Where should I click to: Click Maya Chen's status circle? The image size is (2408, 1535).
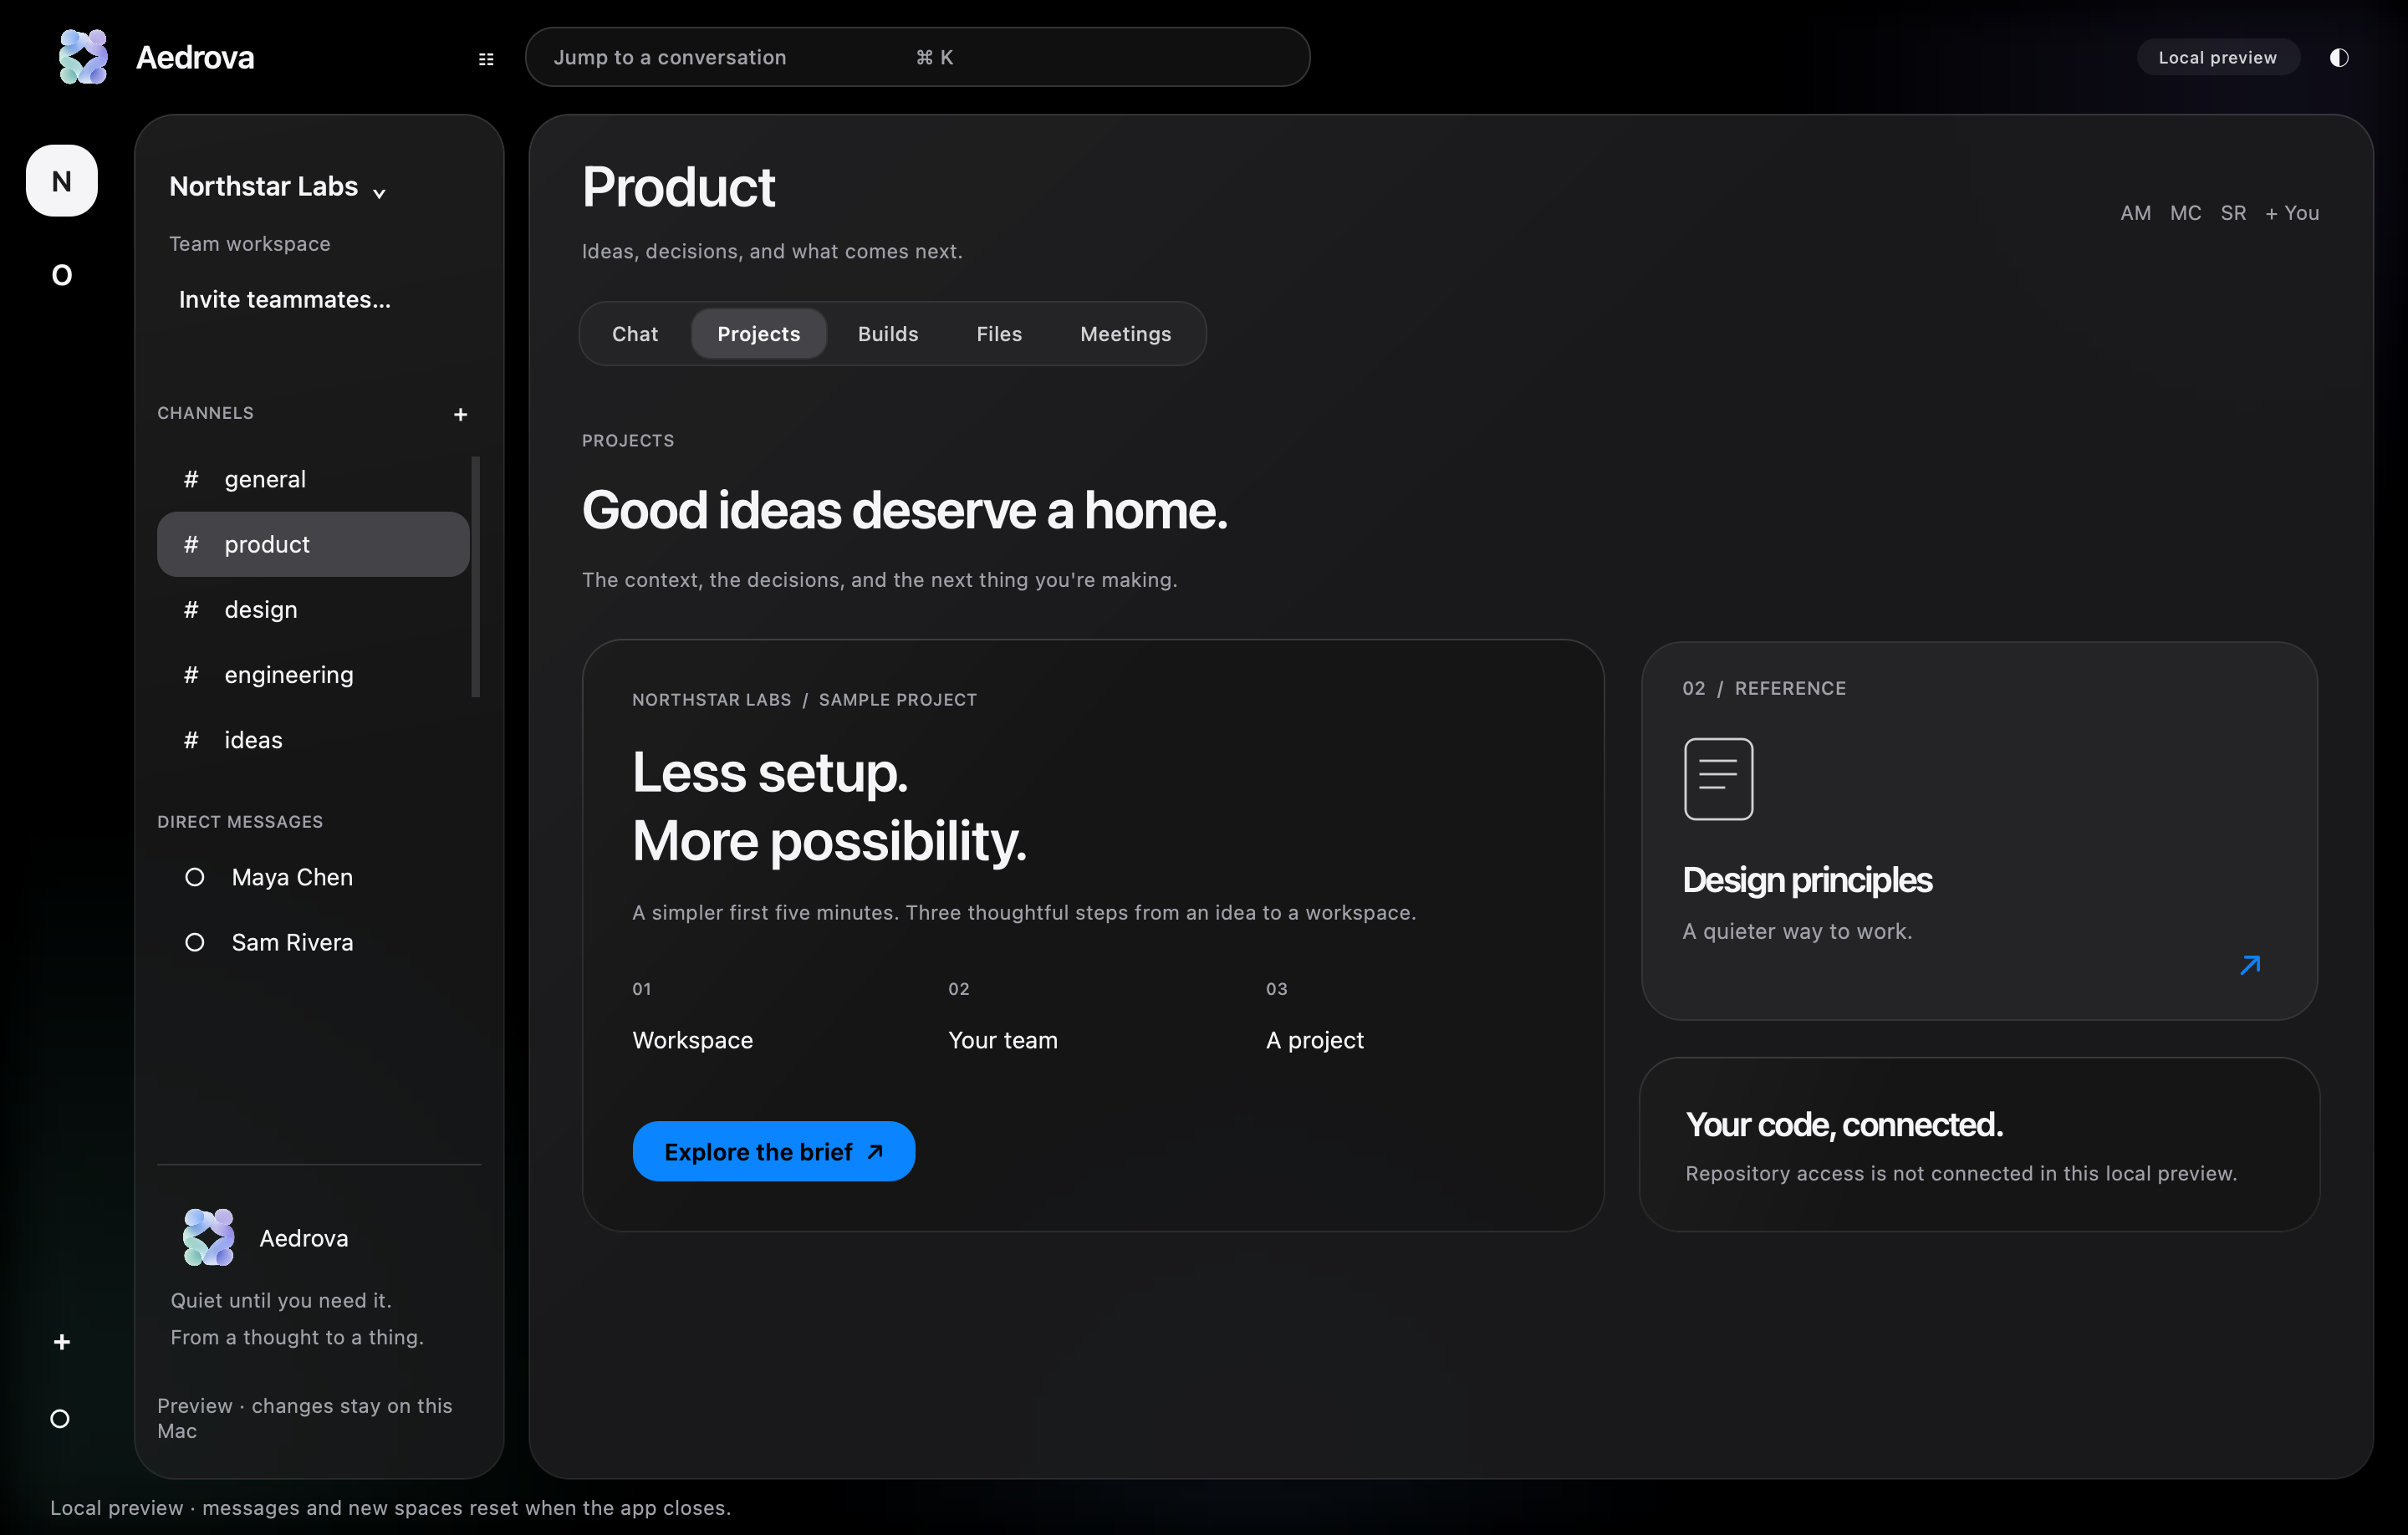pos(195,877)
